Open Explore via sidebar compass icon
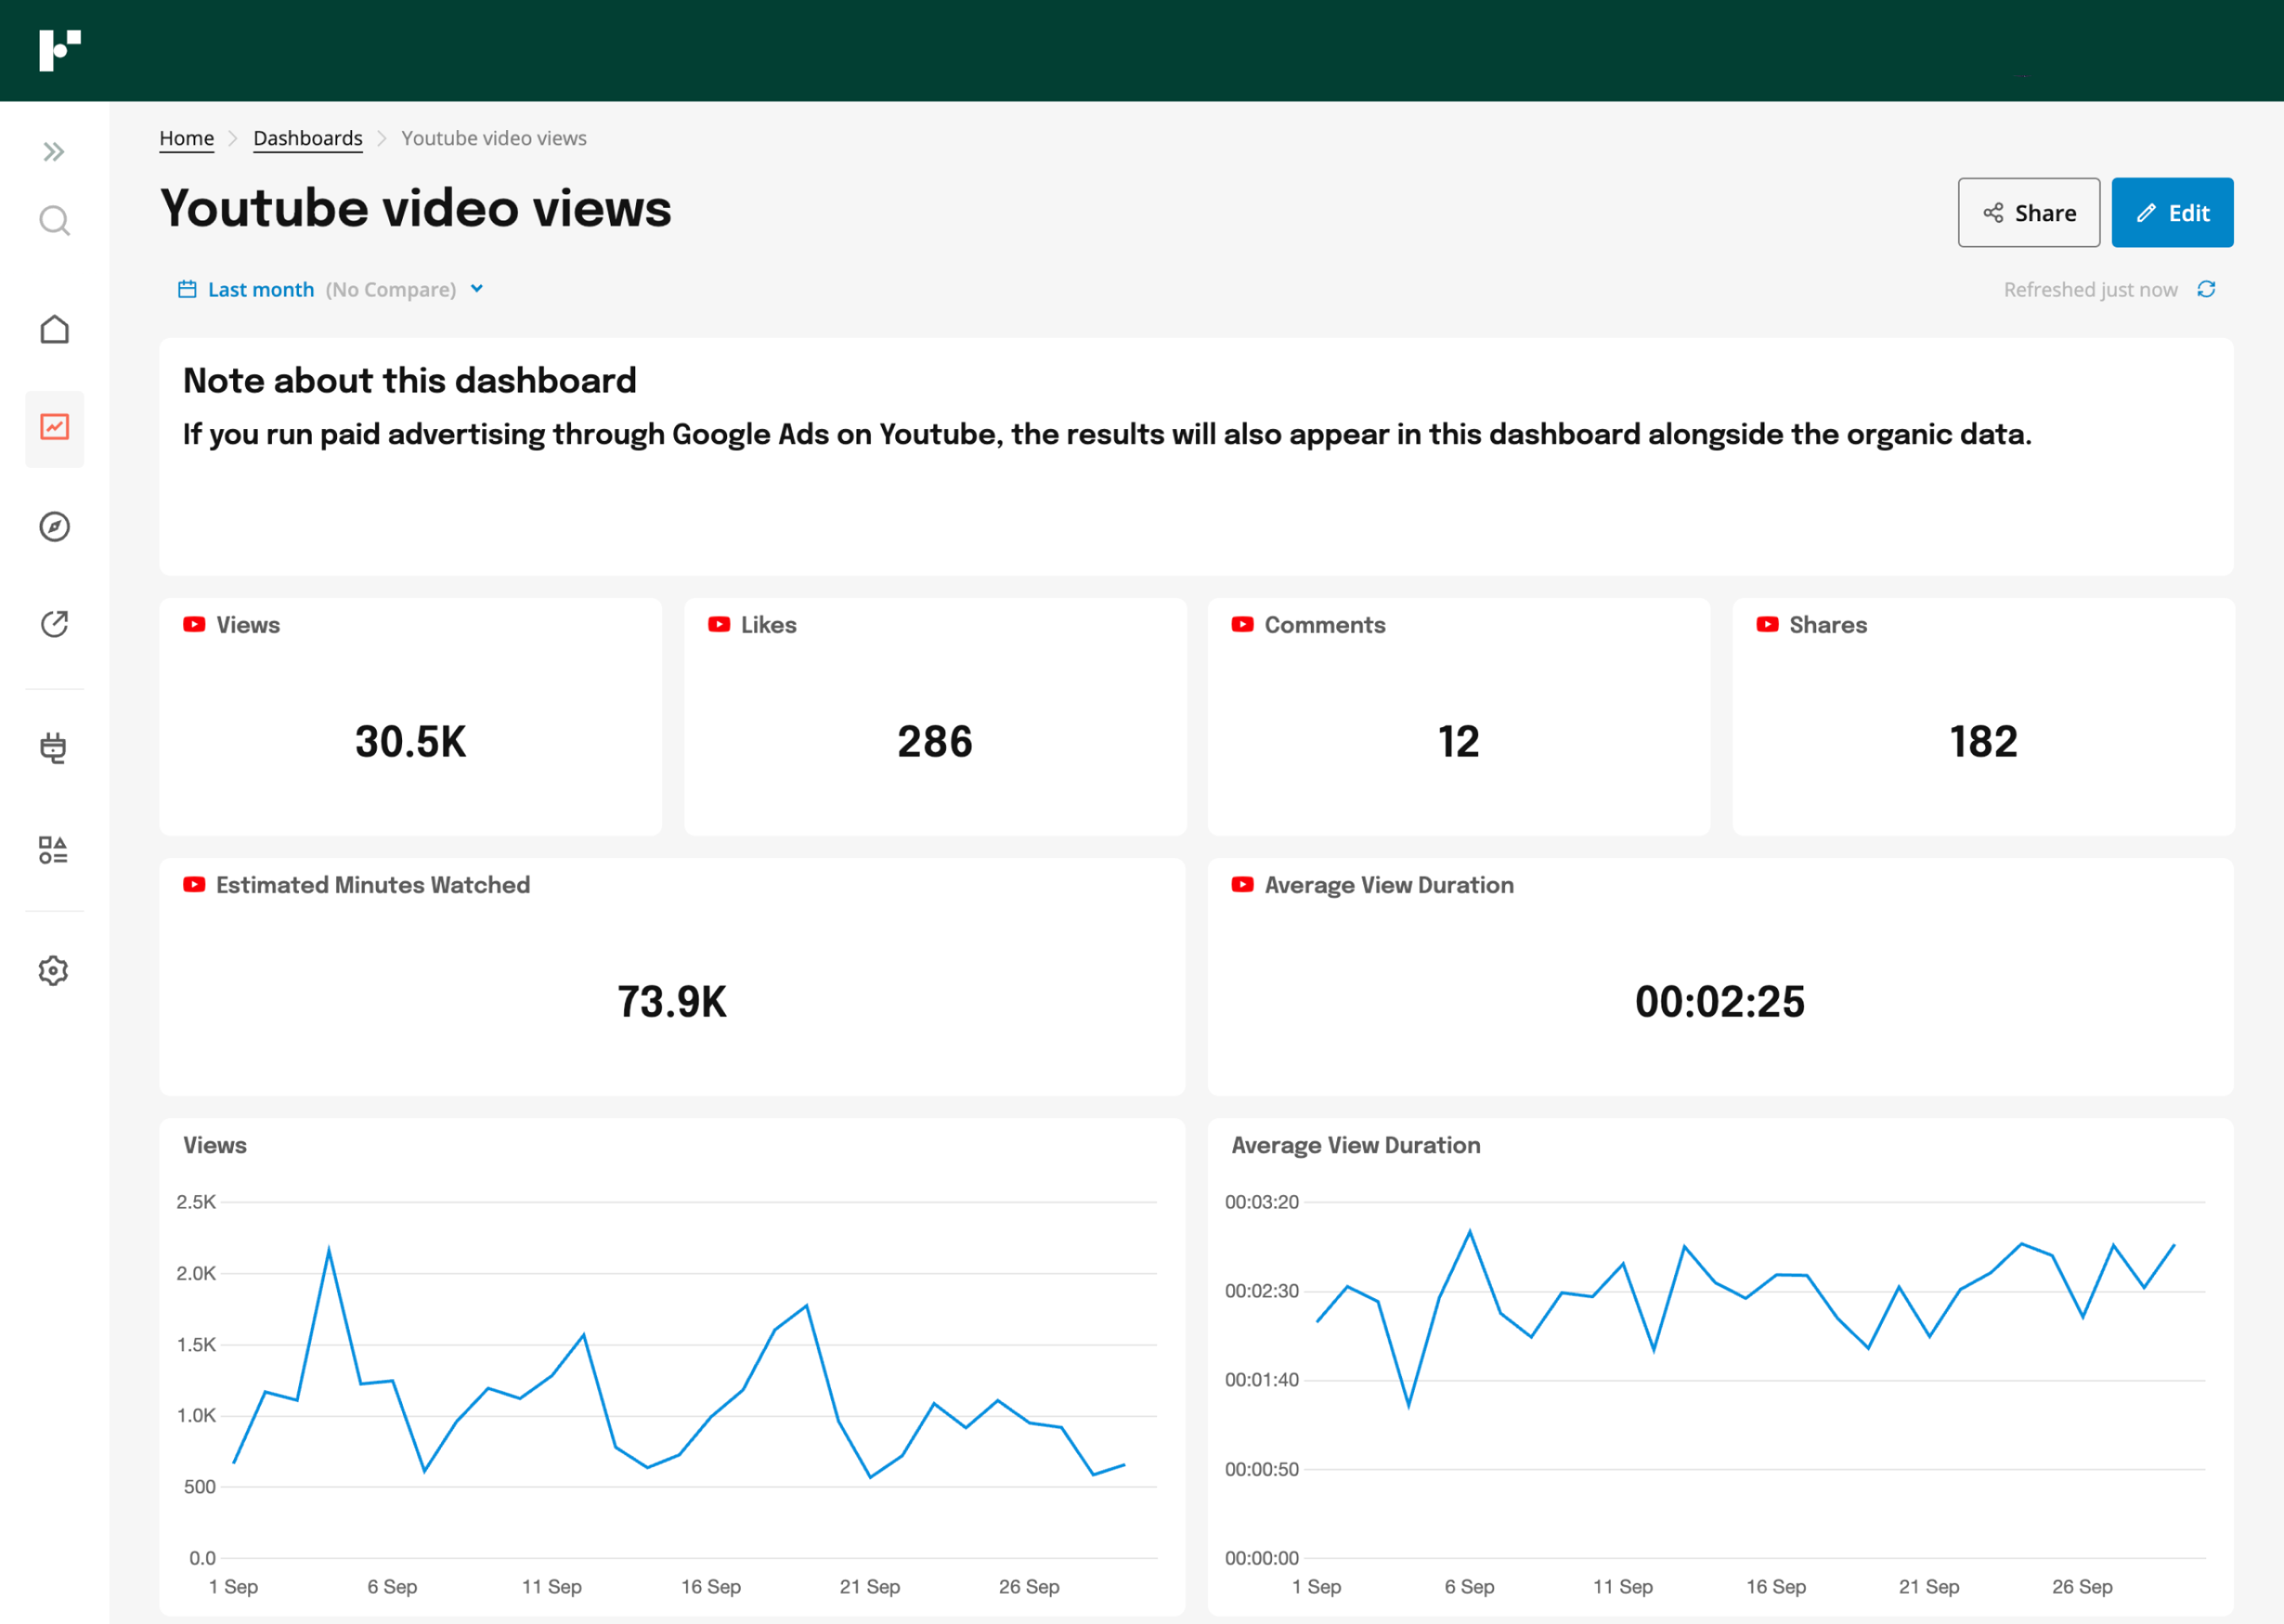 pyautogui.click(x=54, y=526)
